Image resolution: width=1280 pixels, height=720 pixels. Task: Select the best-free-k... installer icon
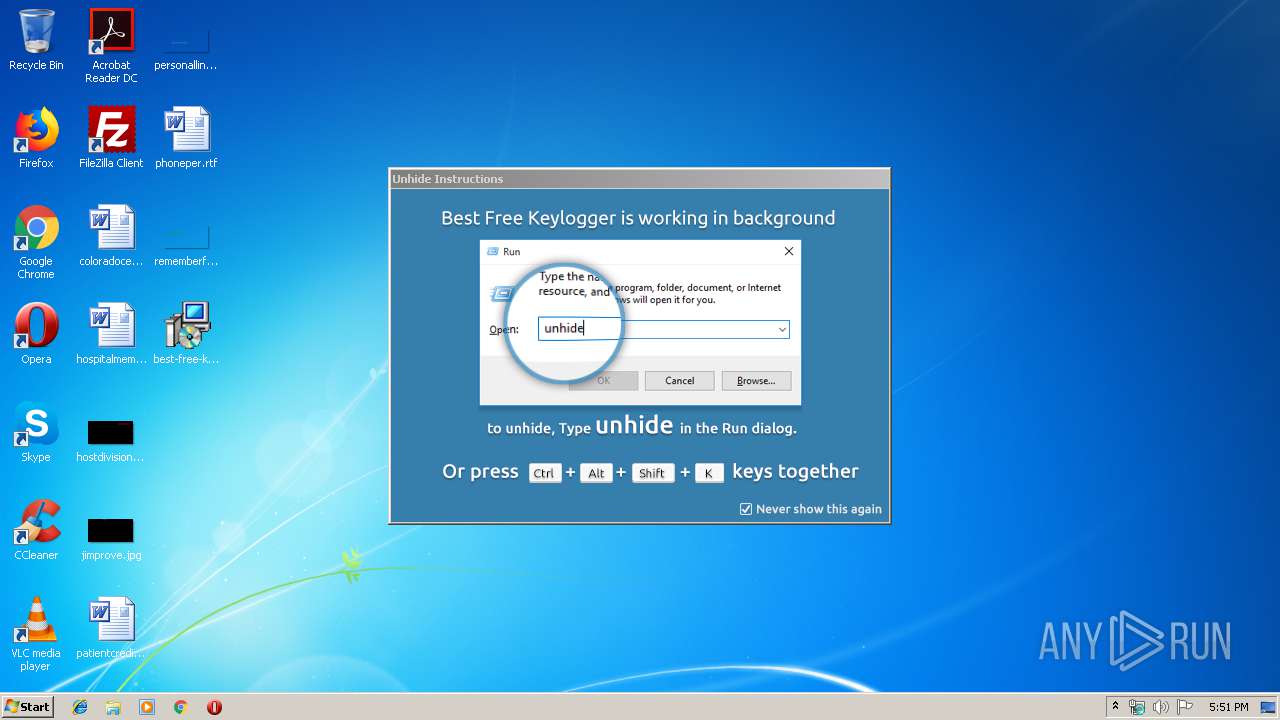pyautogui.click(x=186, y=334)
